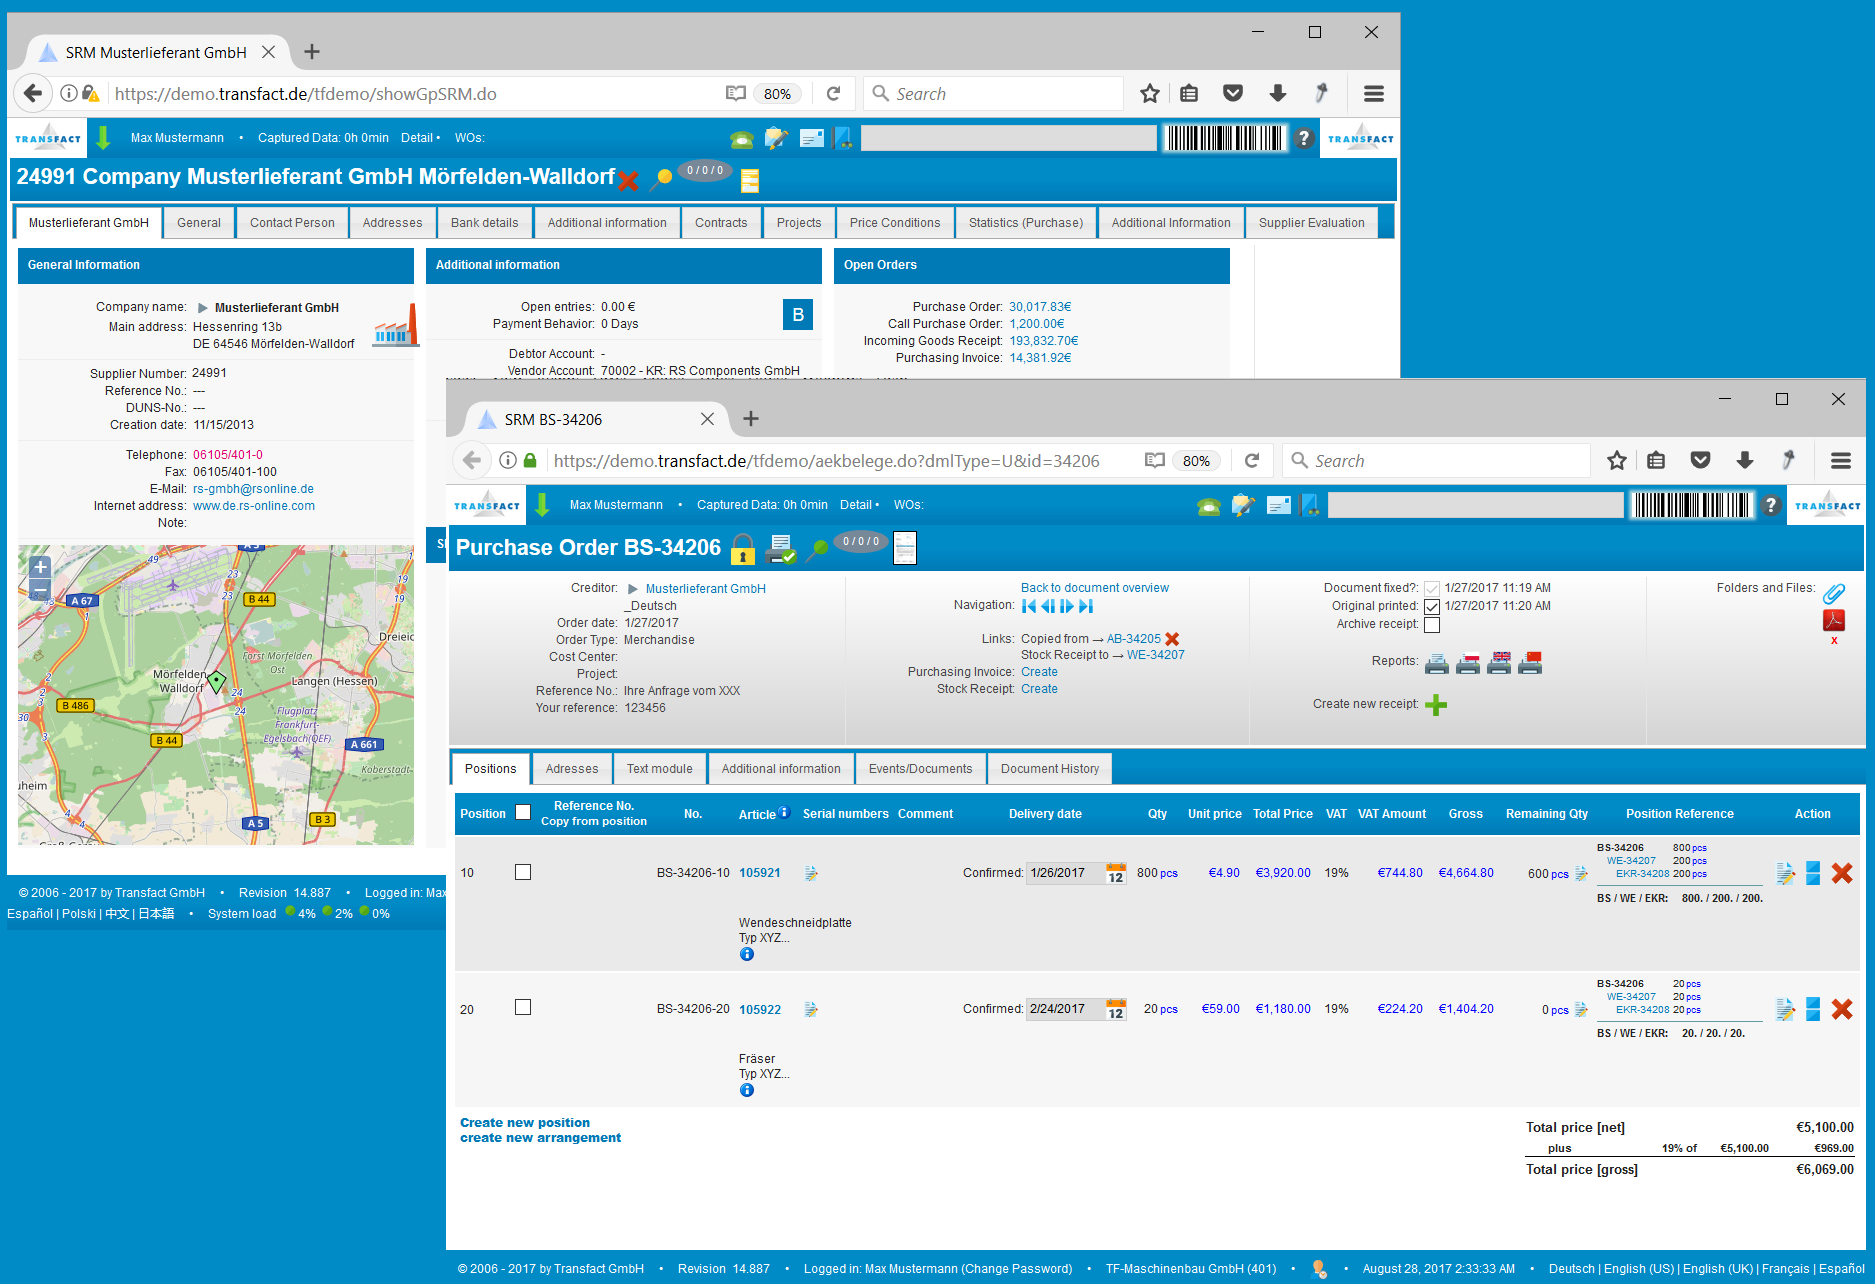Open the factory icon in General Information
Image resolution: width=1875 pixels, height=1284 pixels.
point(395,327)
